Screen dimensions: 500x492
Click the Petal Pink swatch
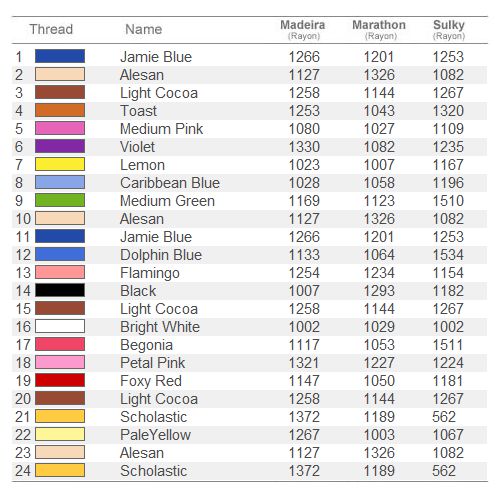tap(60, 362)
